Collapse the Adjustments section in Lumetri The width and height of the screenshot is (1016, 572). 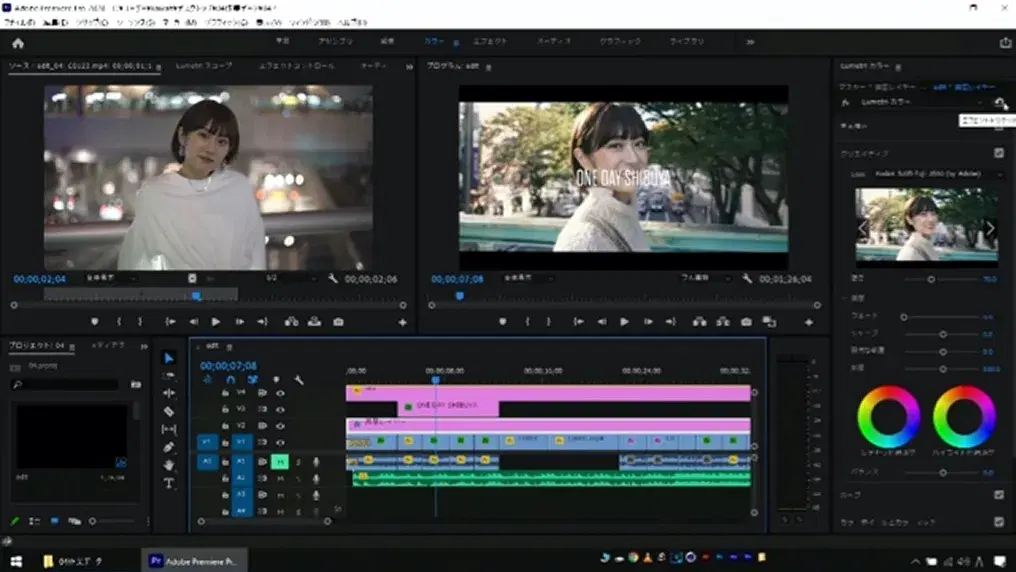(844, 298)
